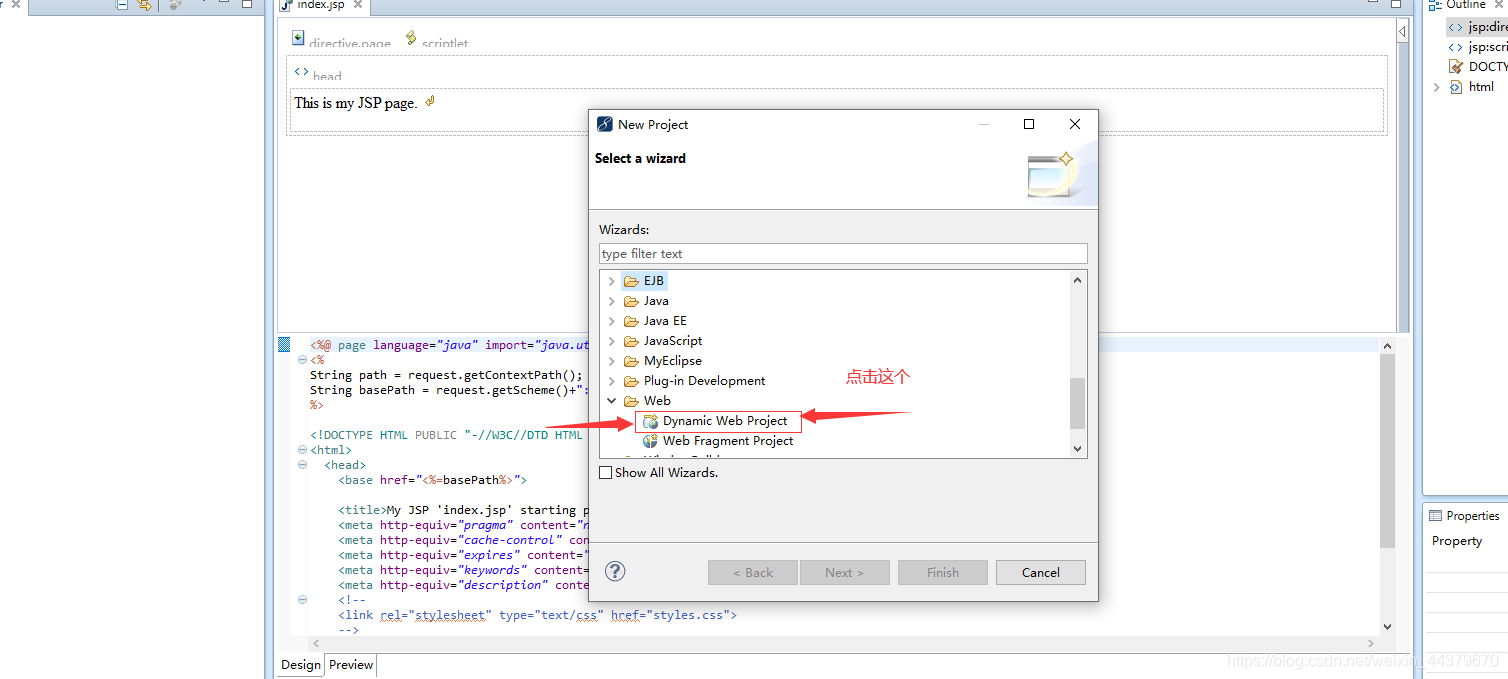Switch to the Design tab
This screenshot has width=1508, height=679.
[300, 665]
